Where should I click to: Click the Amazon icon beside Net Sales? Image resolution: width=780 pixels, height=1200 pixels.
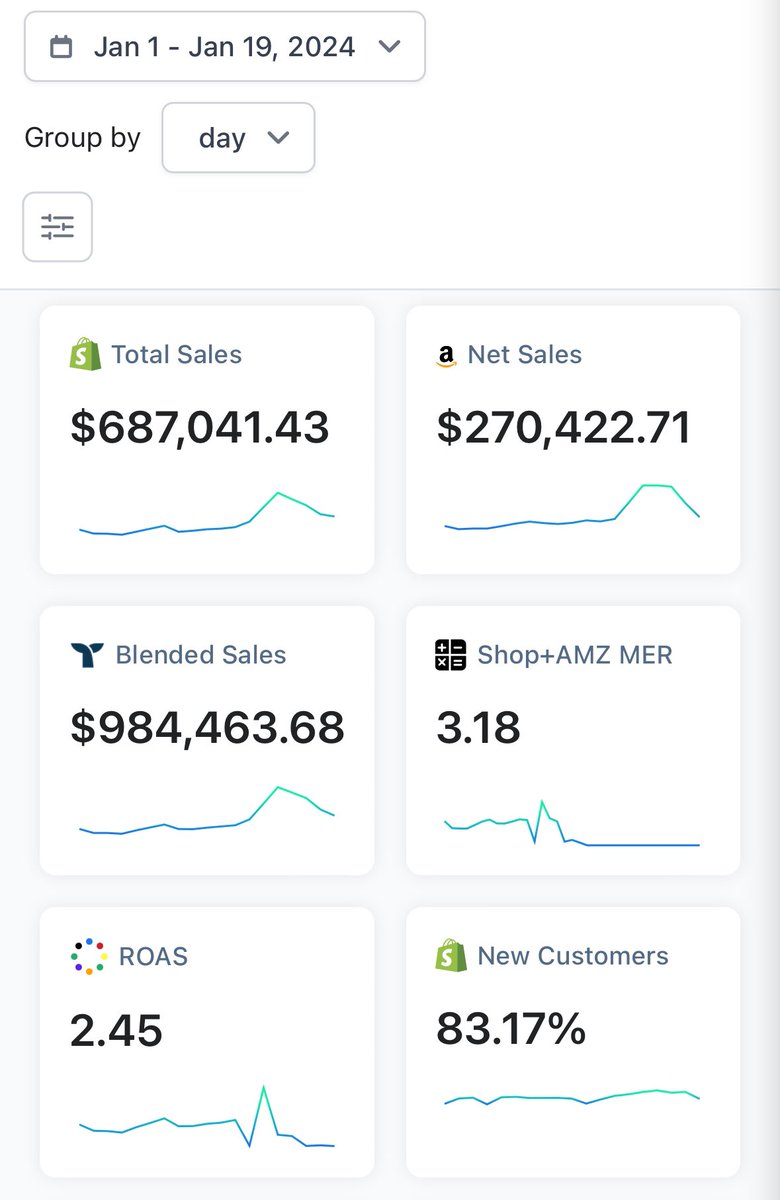[x=446, y=356]
